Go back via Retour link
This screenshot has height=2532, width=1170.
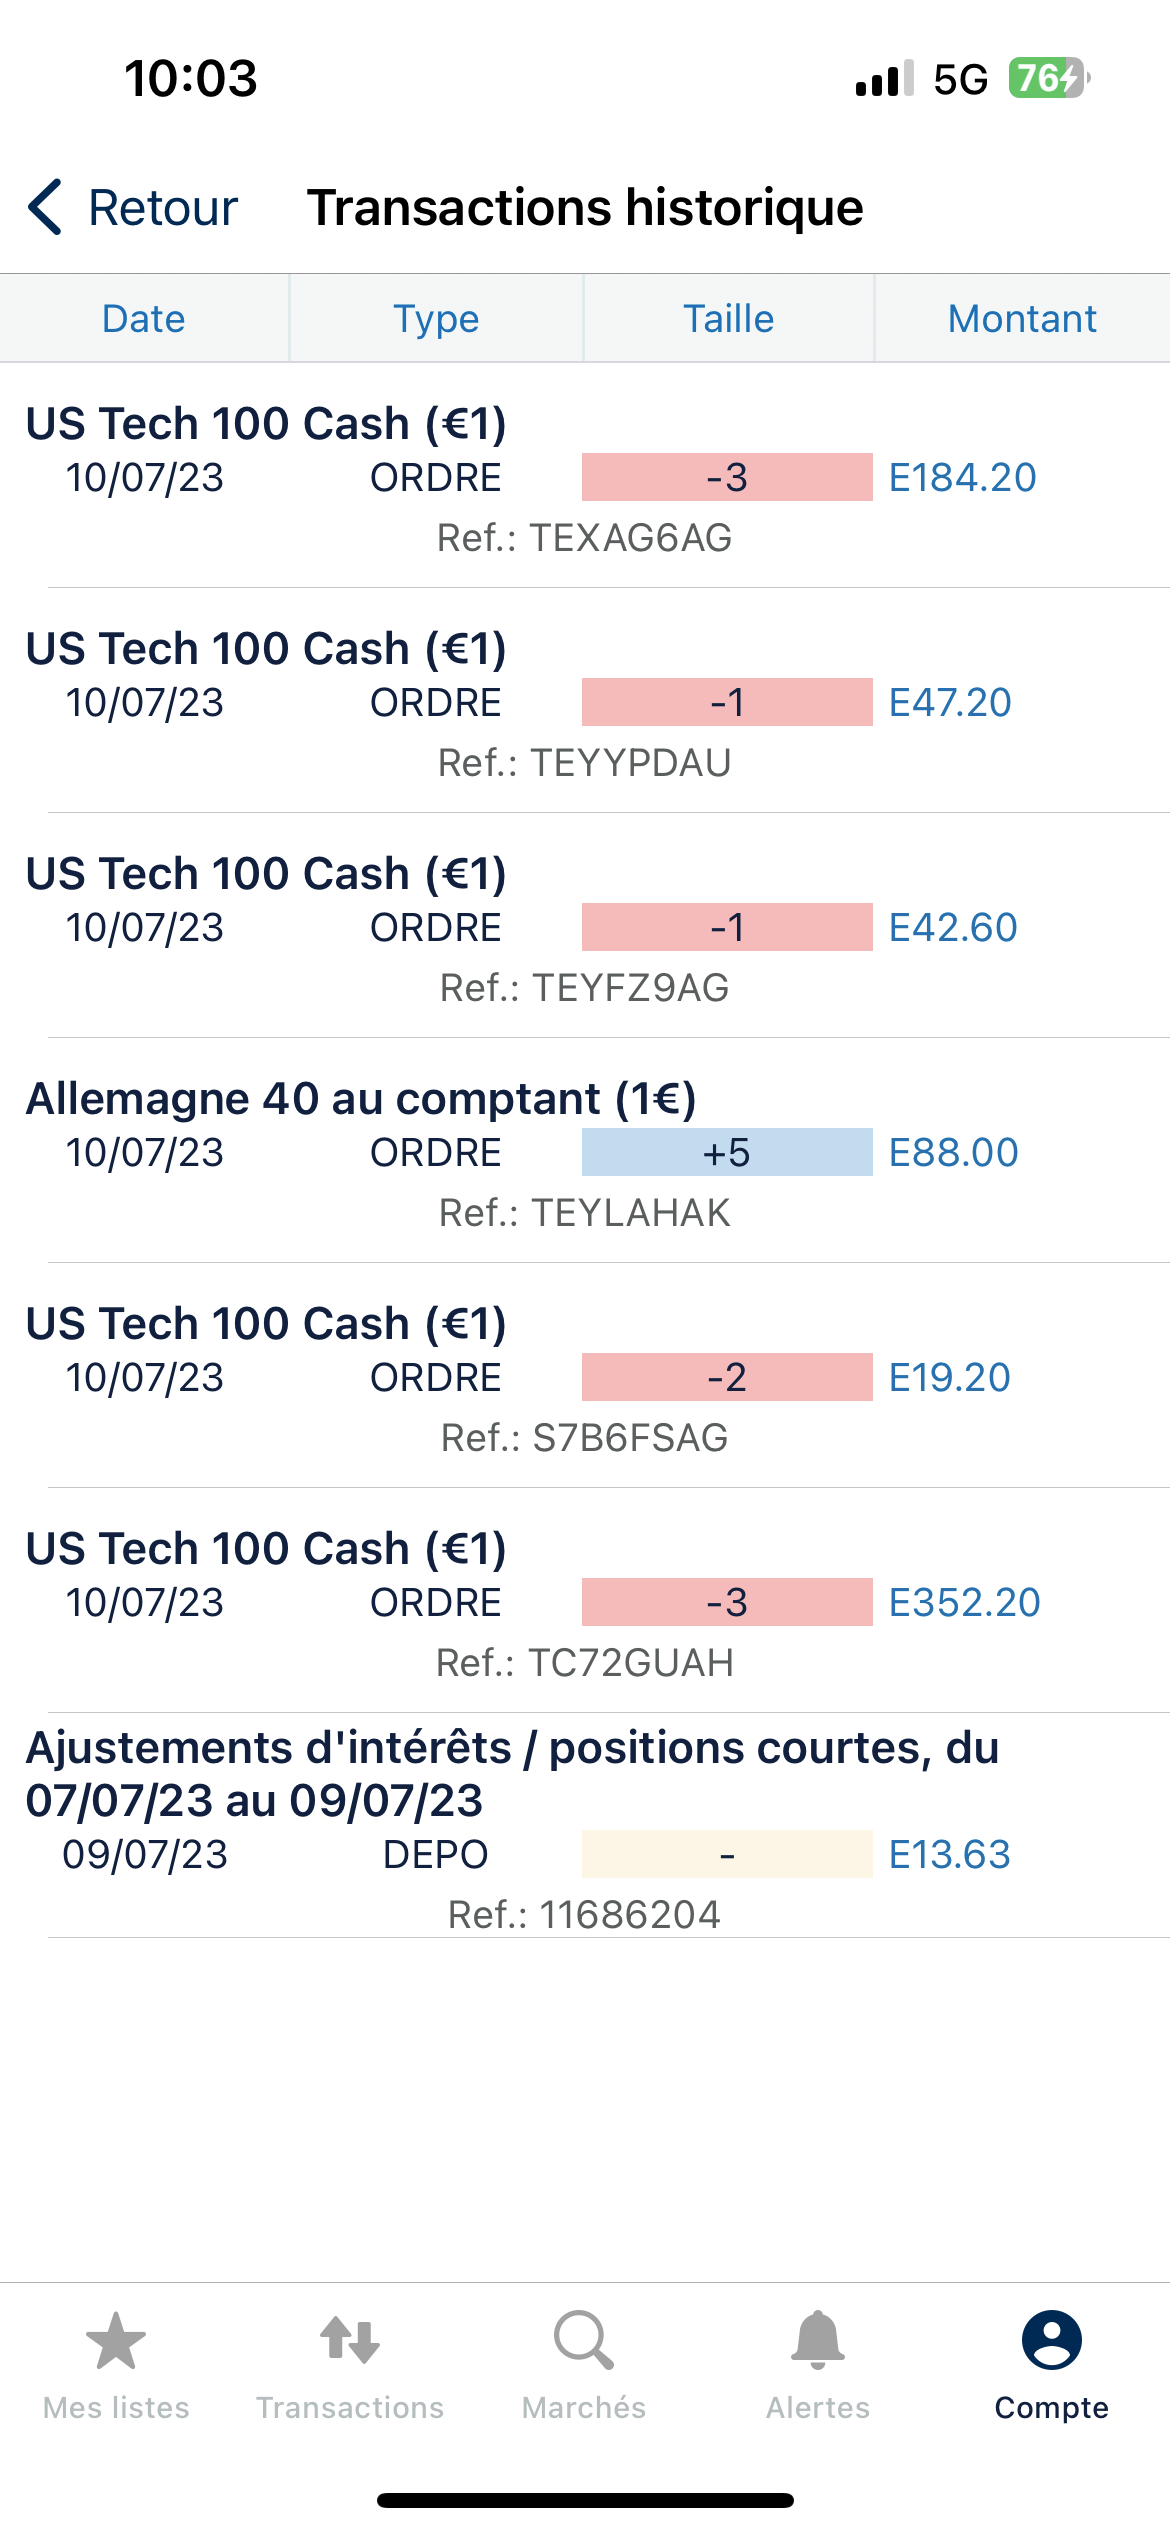click(x=163, y=208)
